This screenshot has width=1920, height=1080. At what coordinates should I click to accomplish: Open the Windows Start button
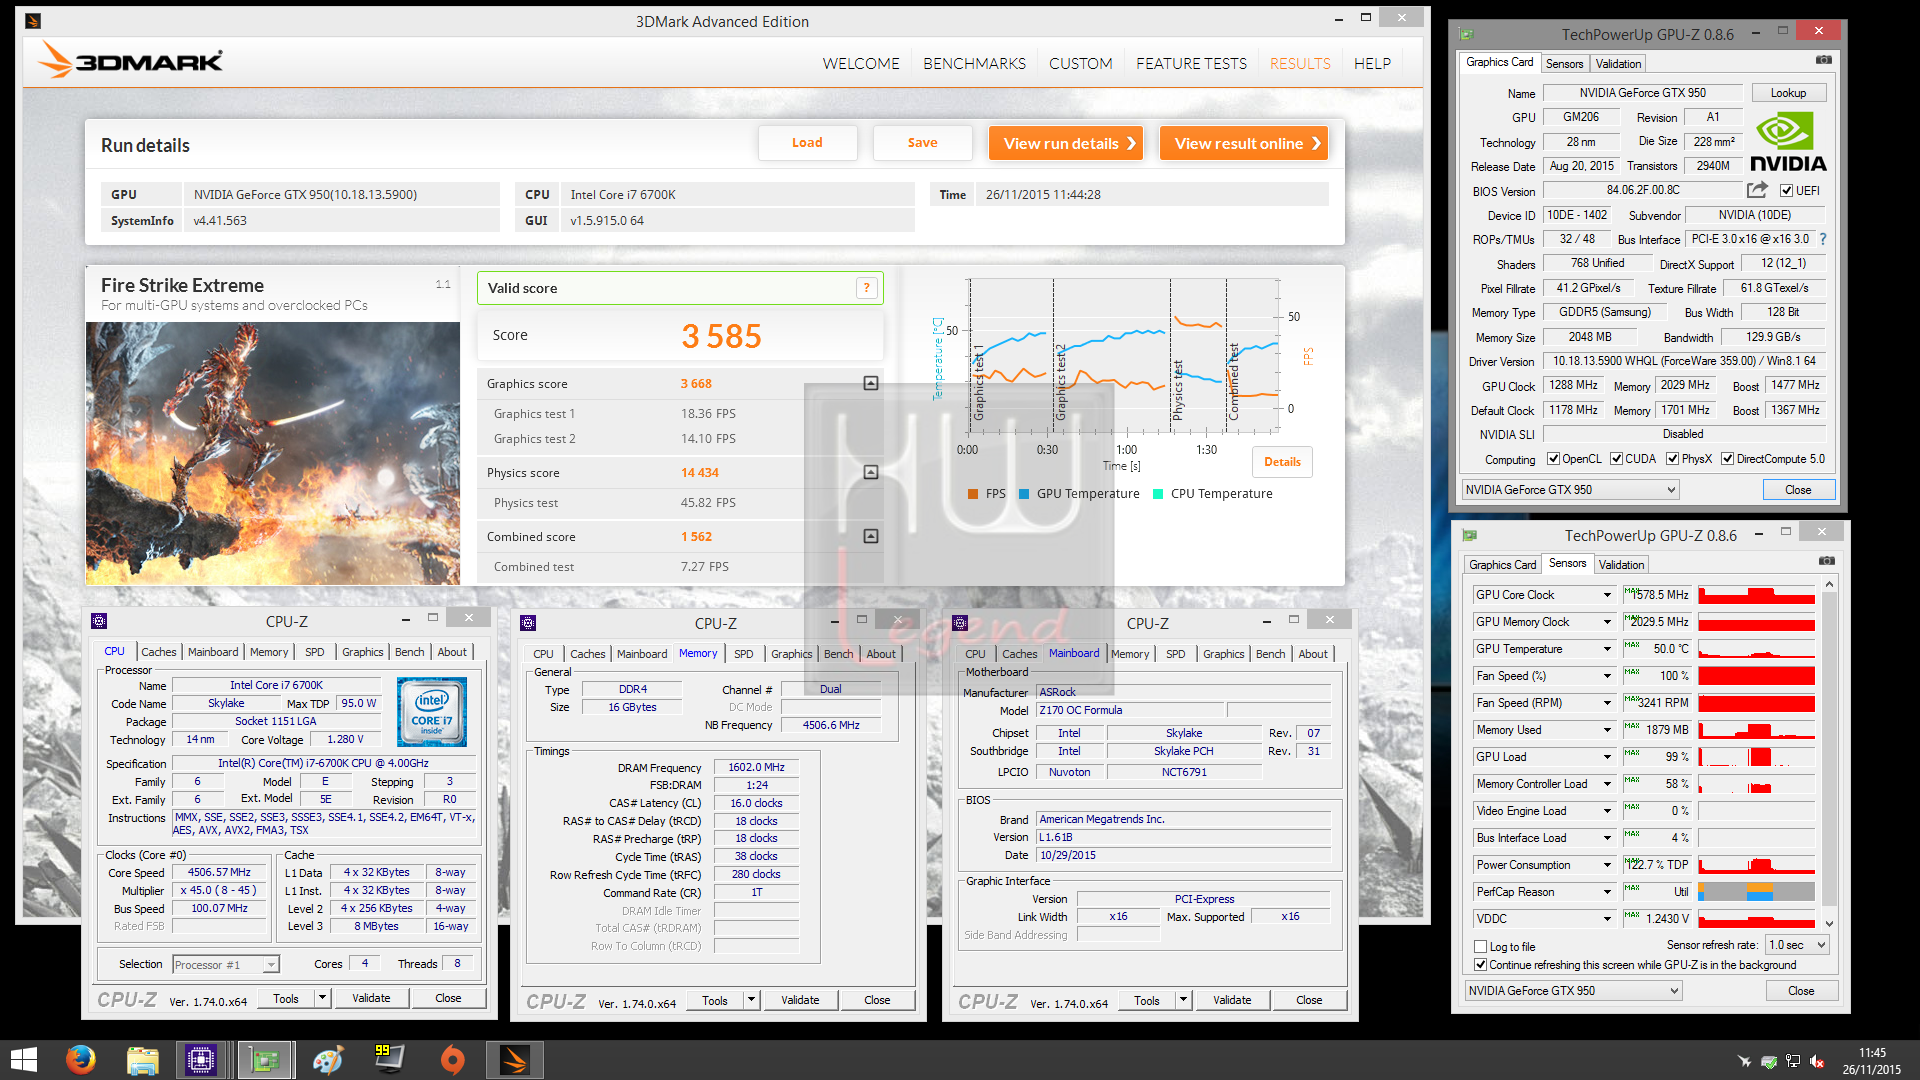click(x=23, y=1060)
